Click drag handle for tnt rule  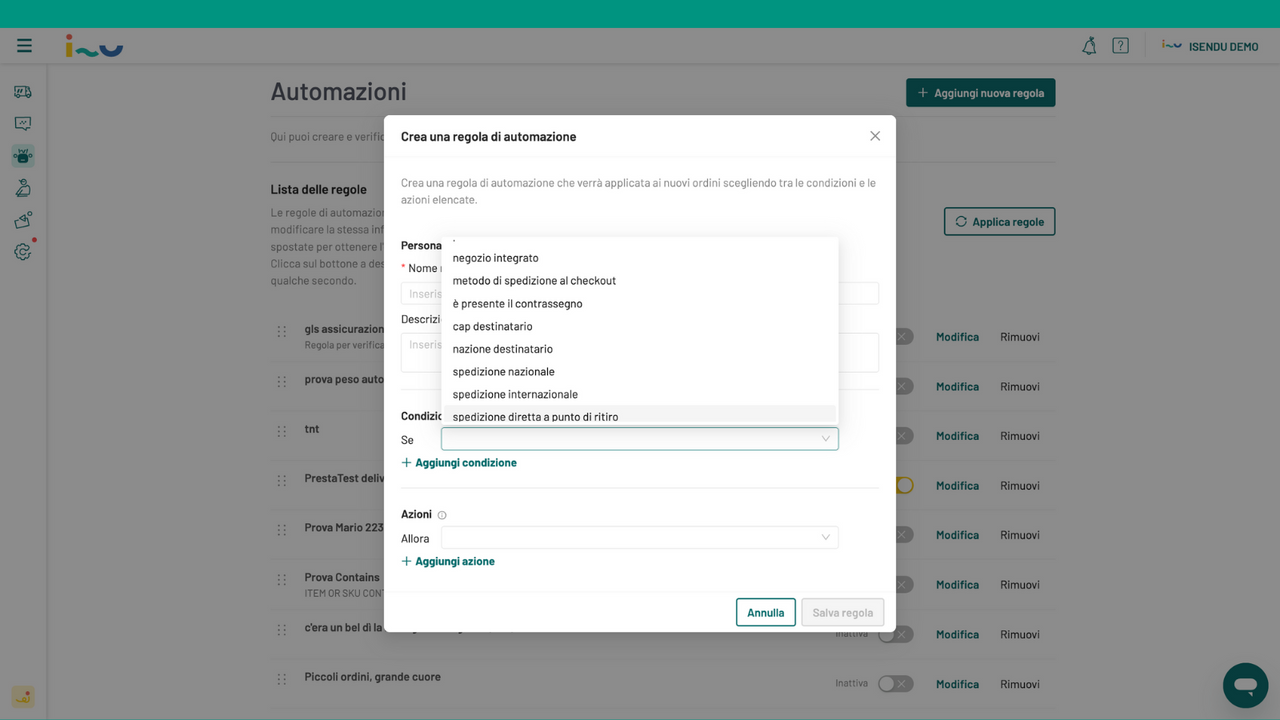(282, 431)
